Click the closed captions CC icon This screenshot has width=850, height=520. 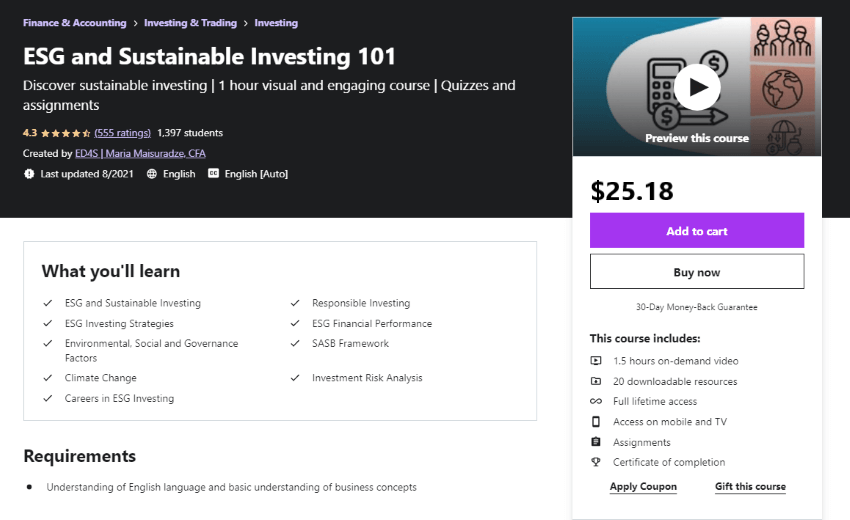[214, 174]
